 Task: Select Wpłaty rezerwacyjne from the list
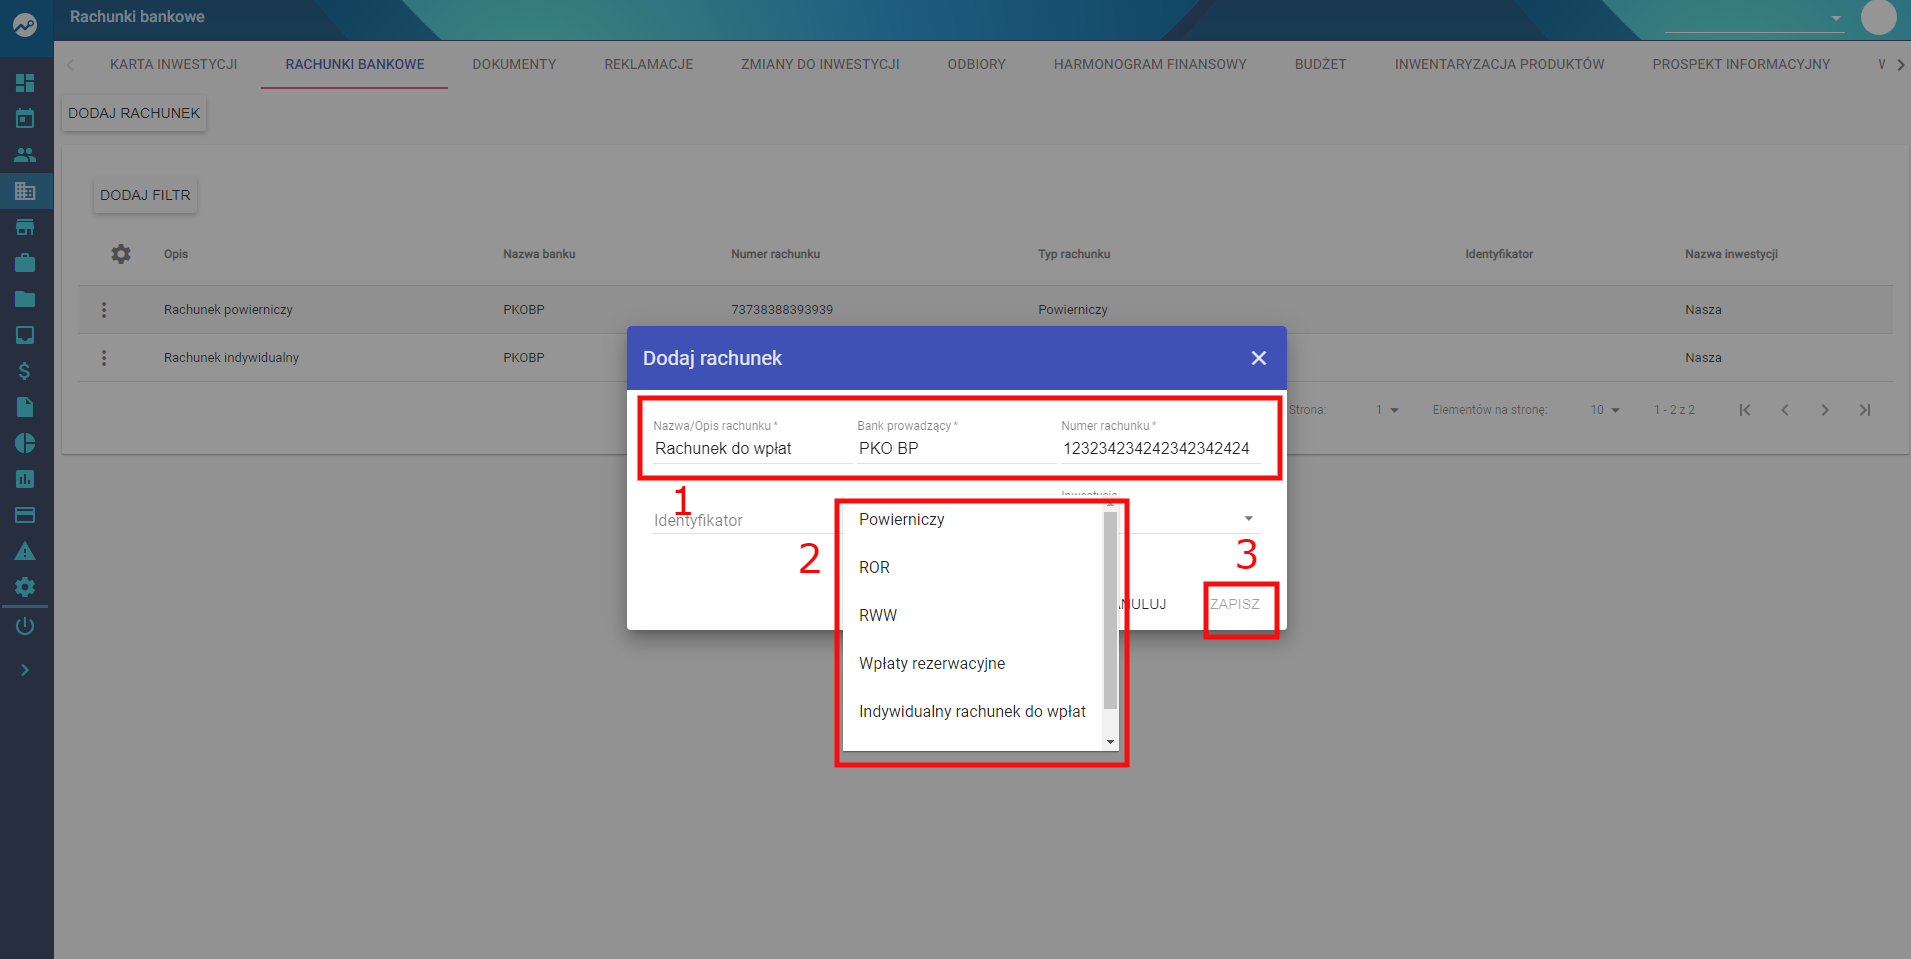coord(932,663)
